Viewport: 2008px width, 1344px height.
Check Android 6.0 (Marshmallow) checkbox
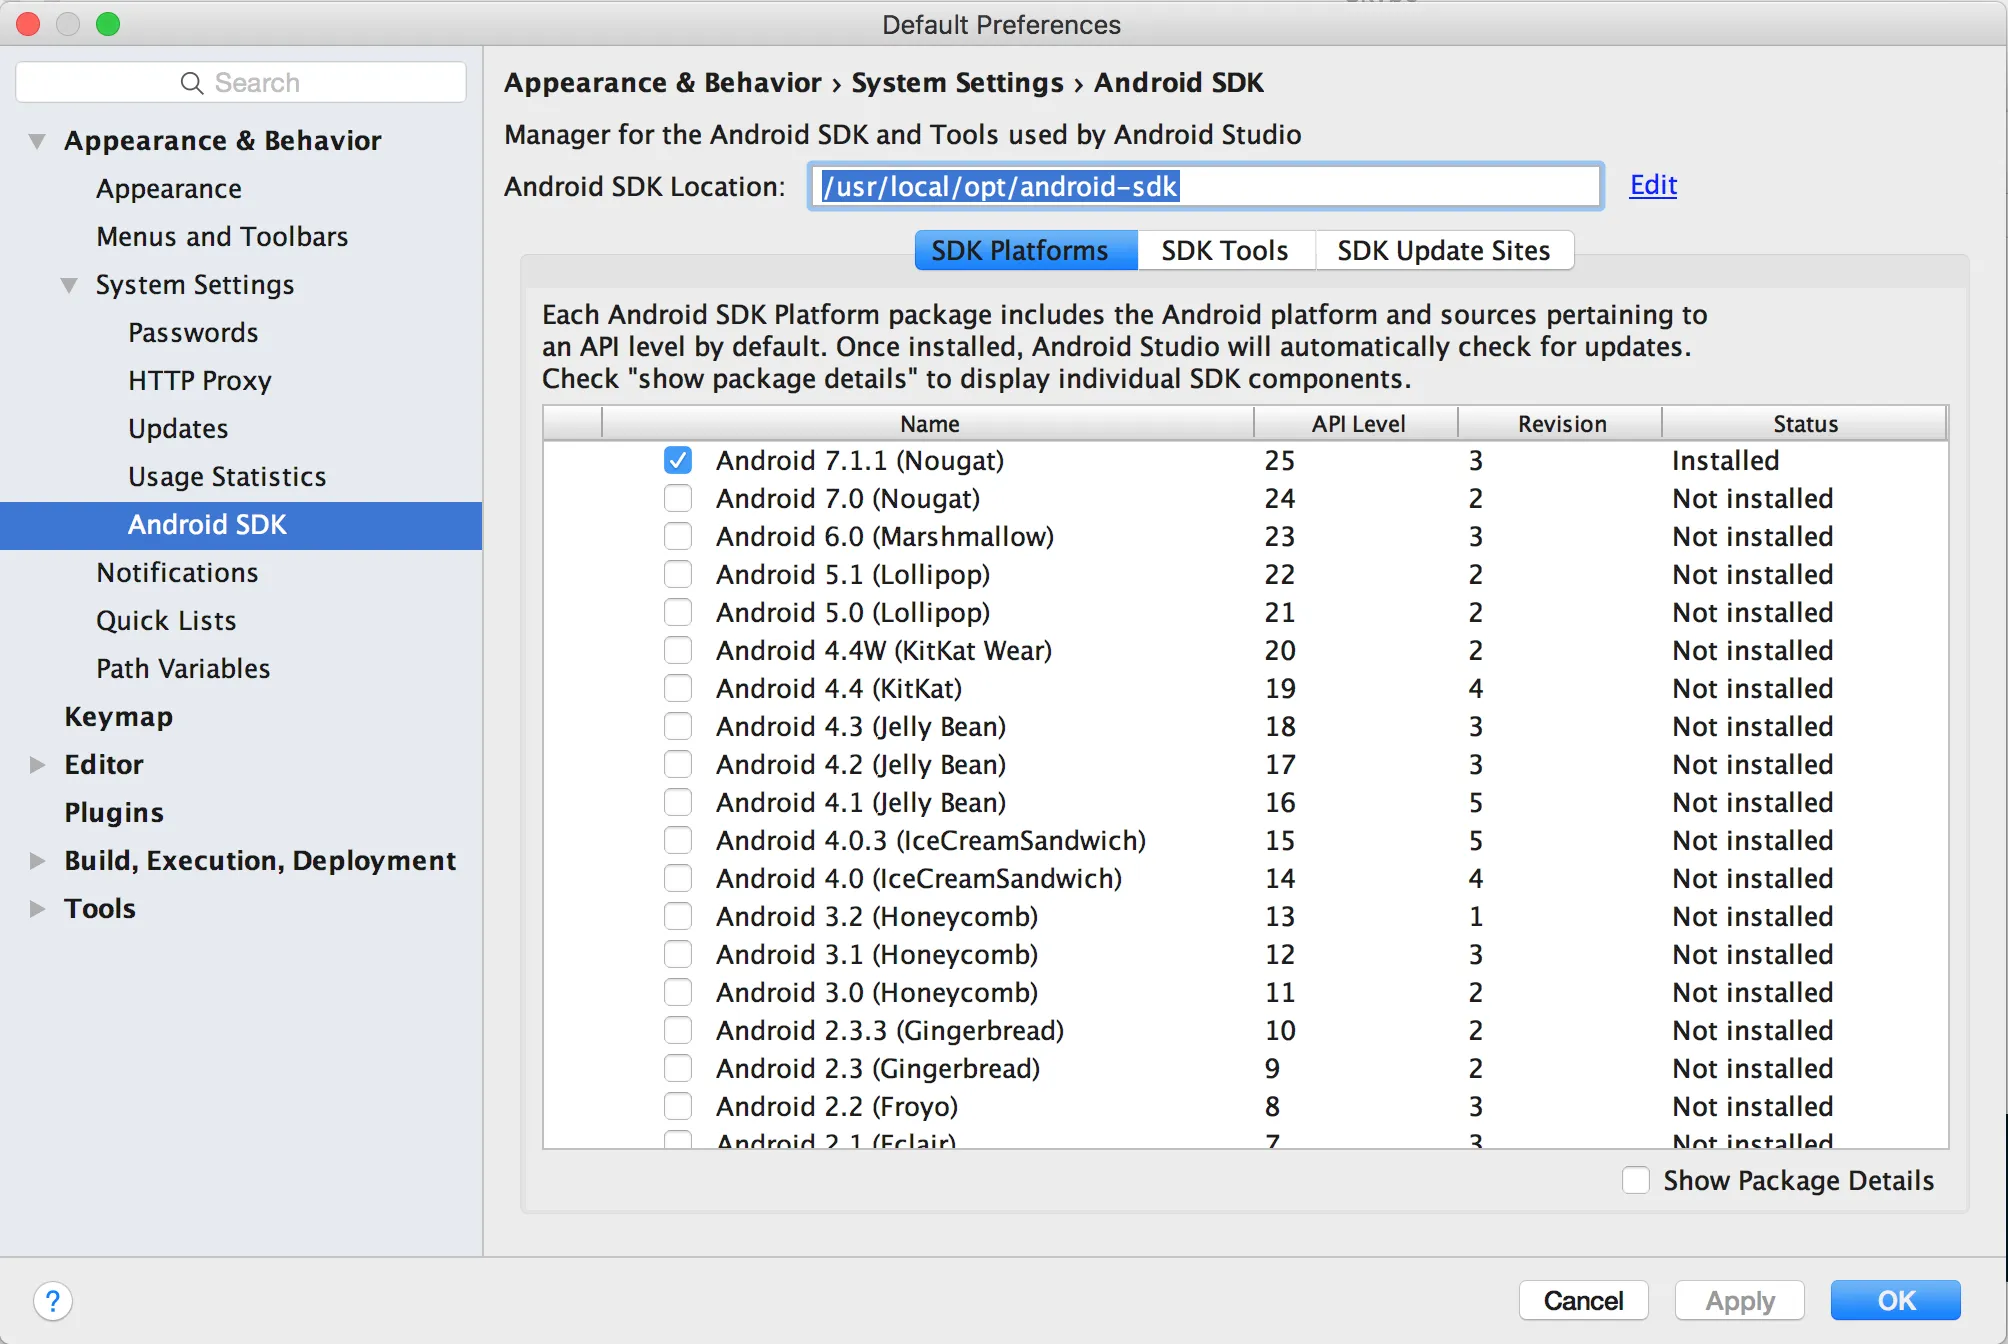(678, 537)
